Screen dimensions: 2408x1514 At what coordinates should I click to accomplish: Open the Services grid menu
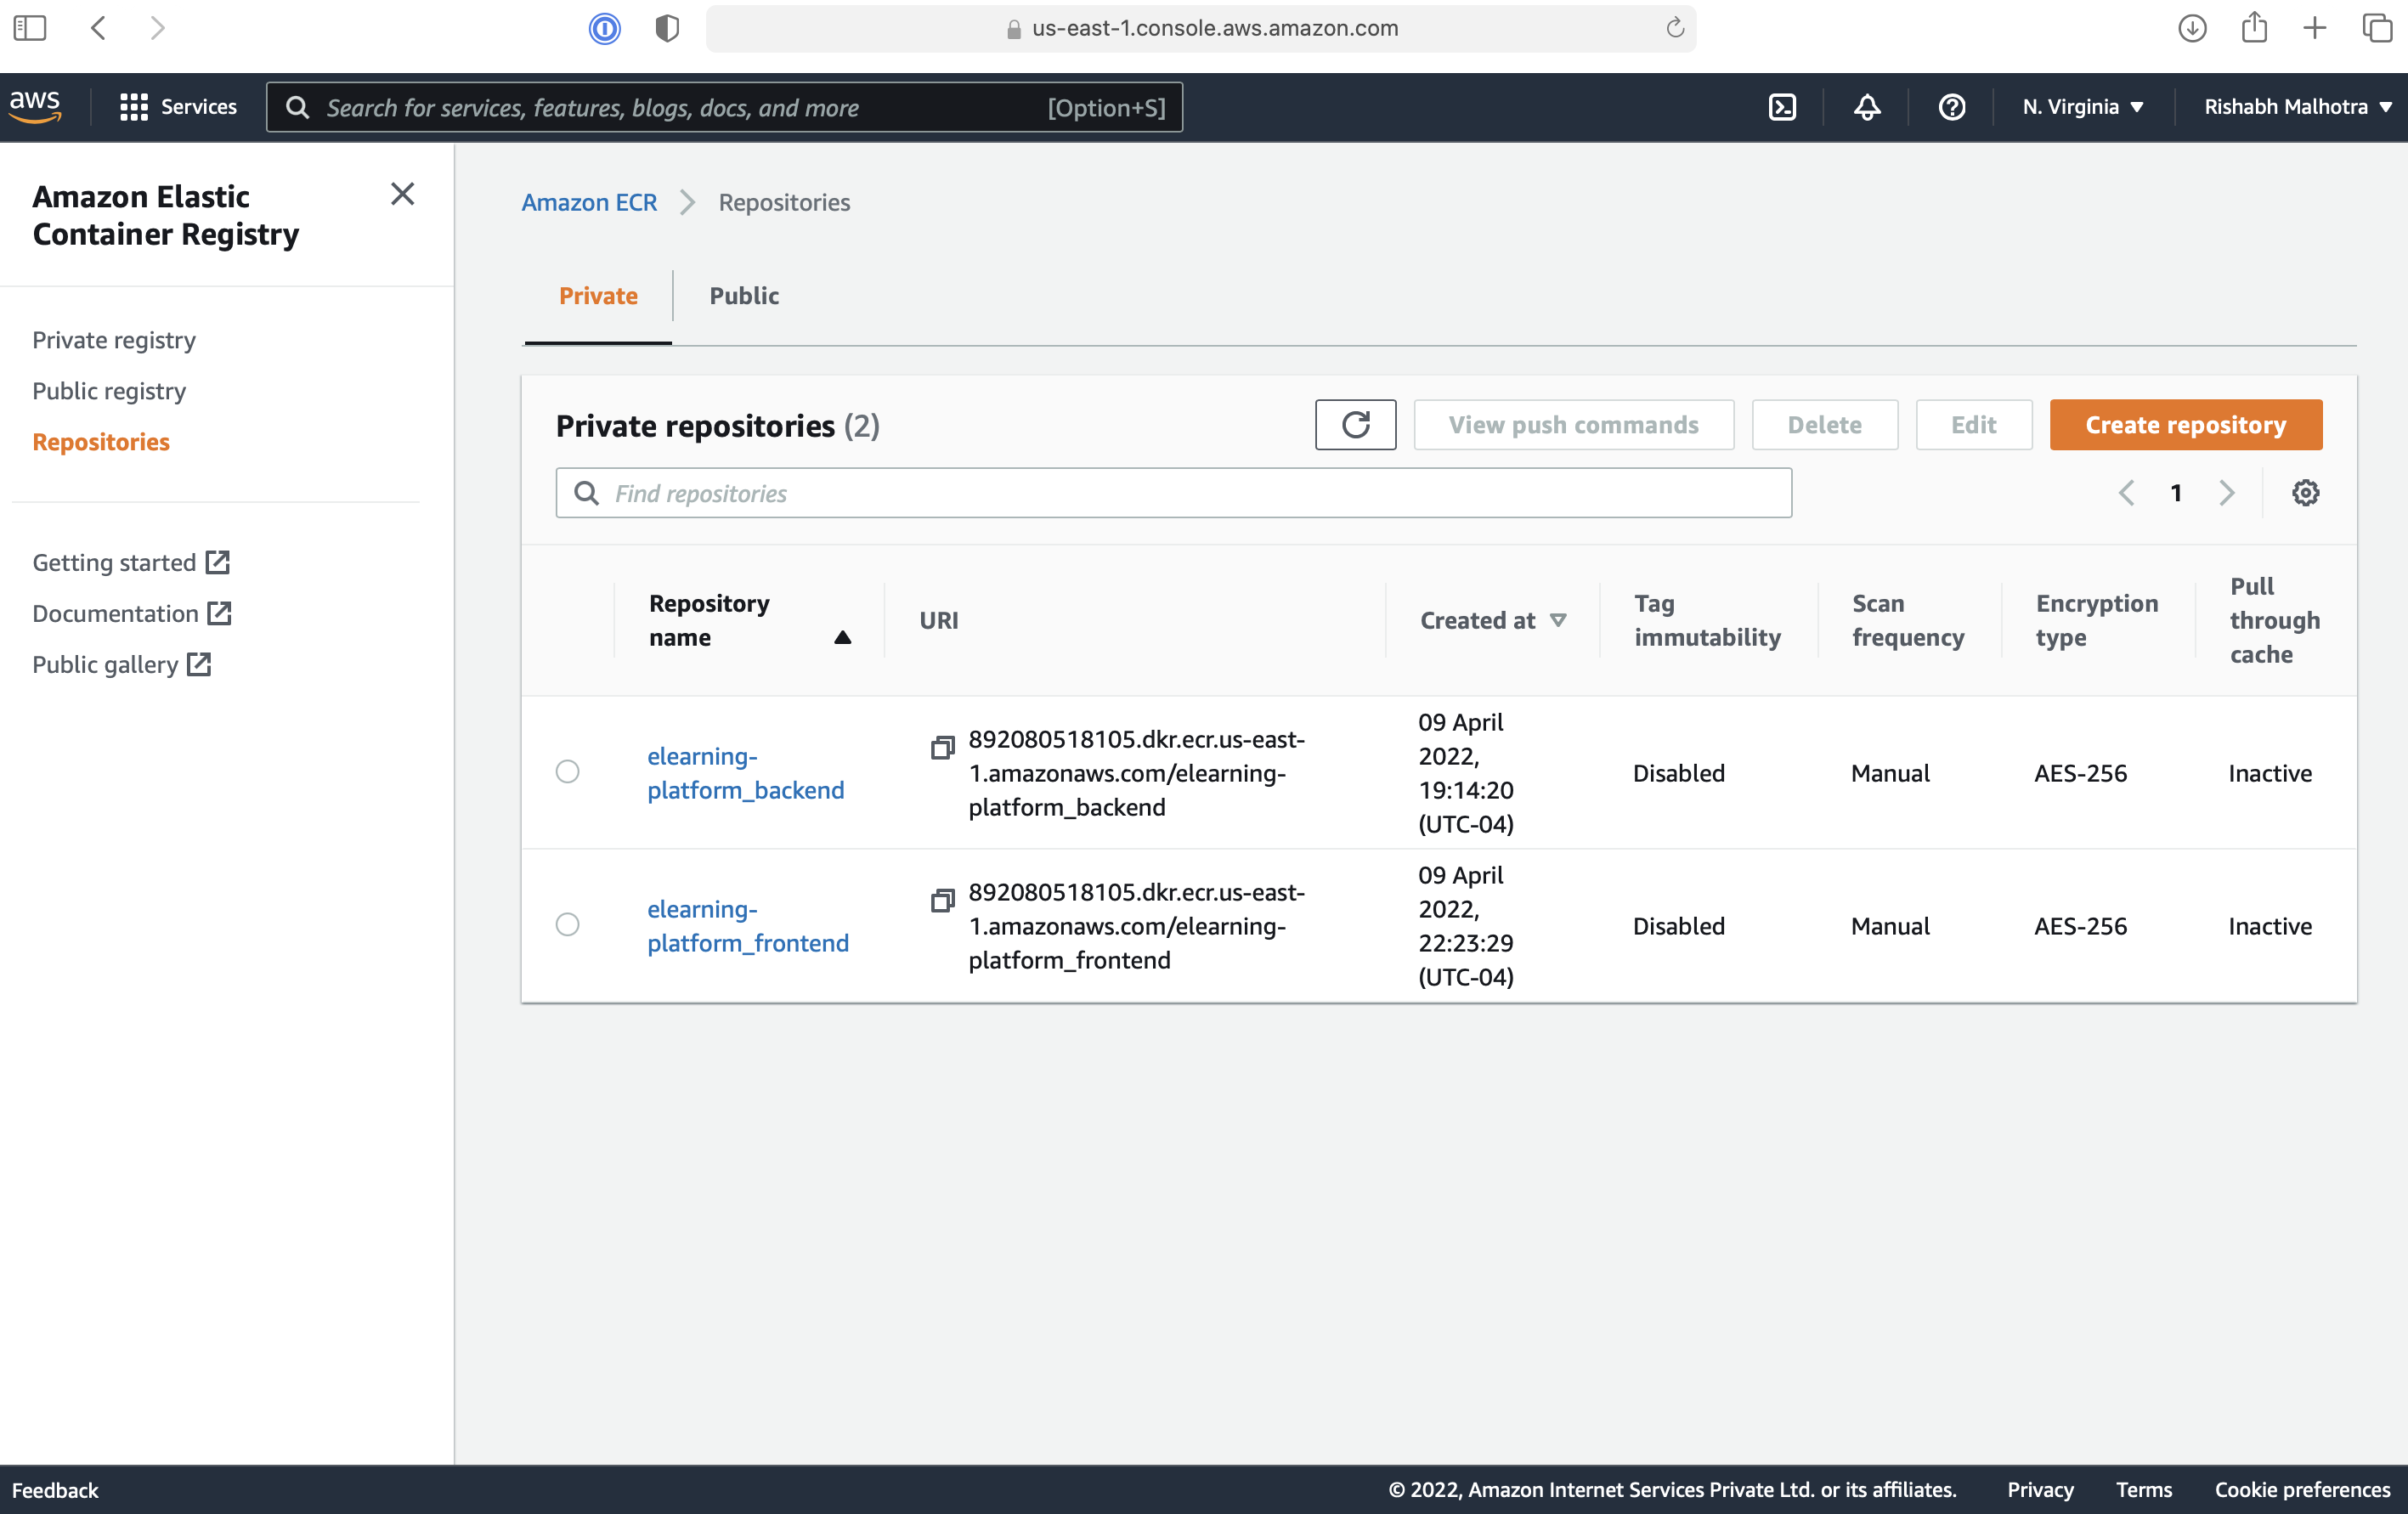179,107
